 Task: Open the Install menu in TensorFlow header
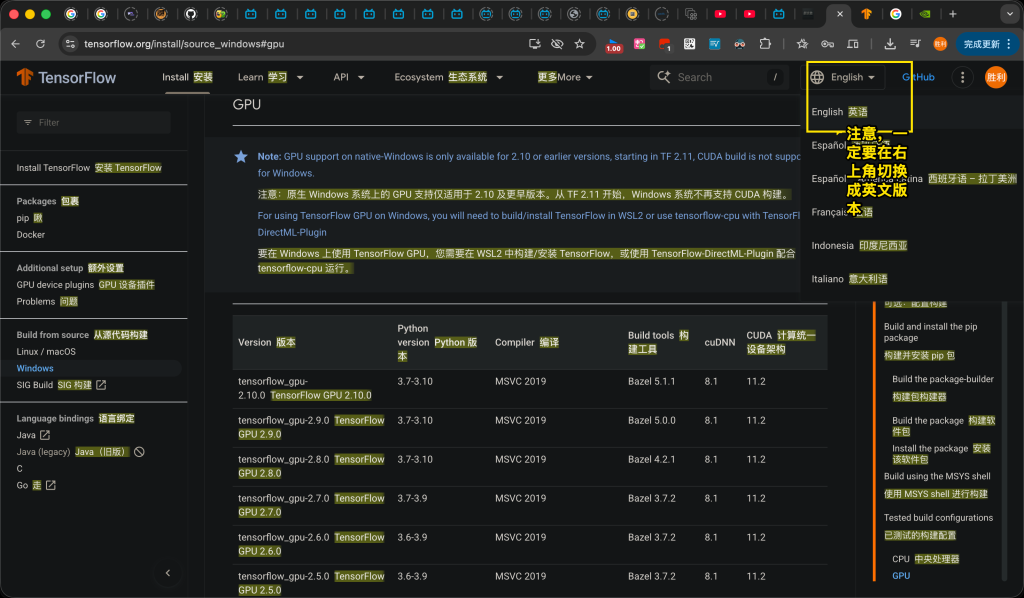187,77
